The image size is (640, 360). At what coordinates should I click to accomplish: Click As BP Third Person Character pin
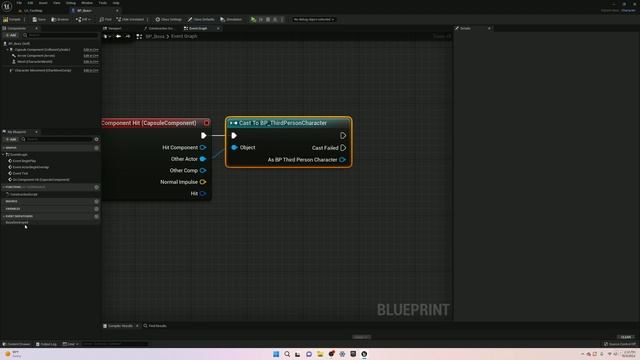pos(342,160)
